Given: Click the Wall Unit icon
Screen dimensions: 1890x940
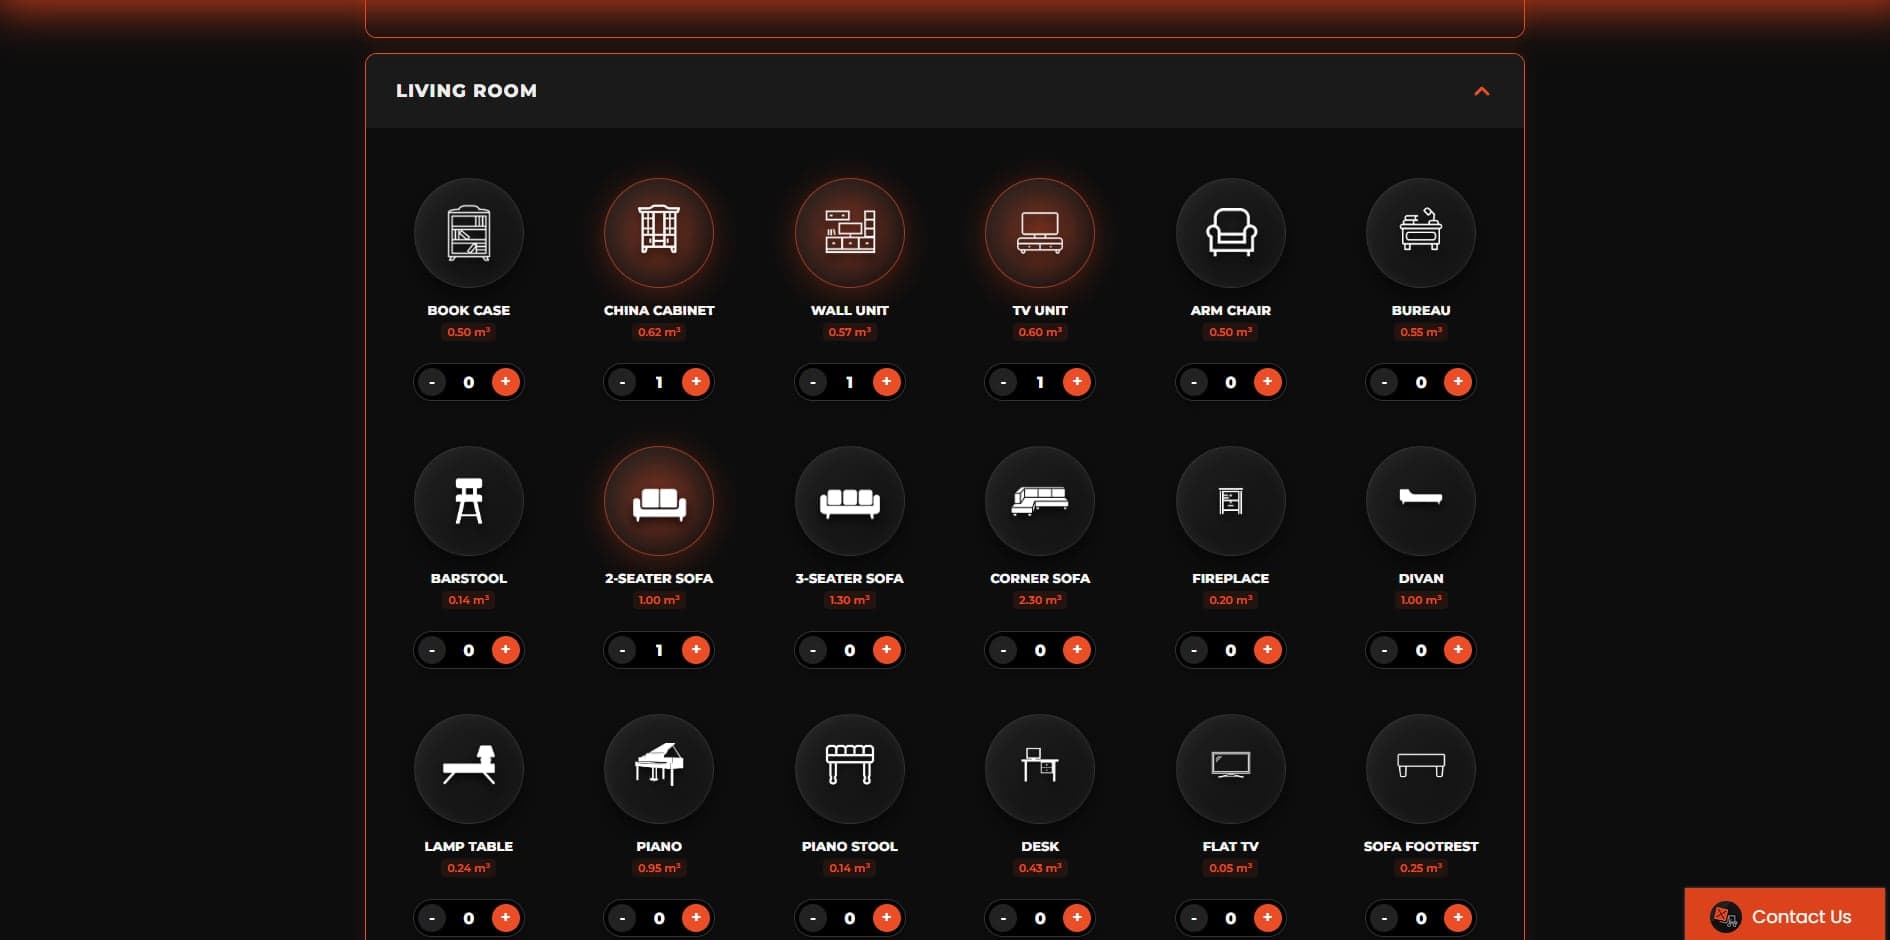Looking at the screenshot, I should 849,233.
